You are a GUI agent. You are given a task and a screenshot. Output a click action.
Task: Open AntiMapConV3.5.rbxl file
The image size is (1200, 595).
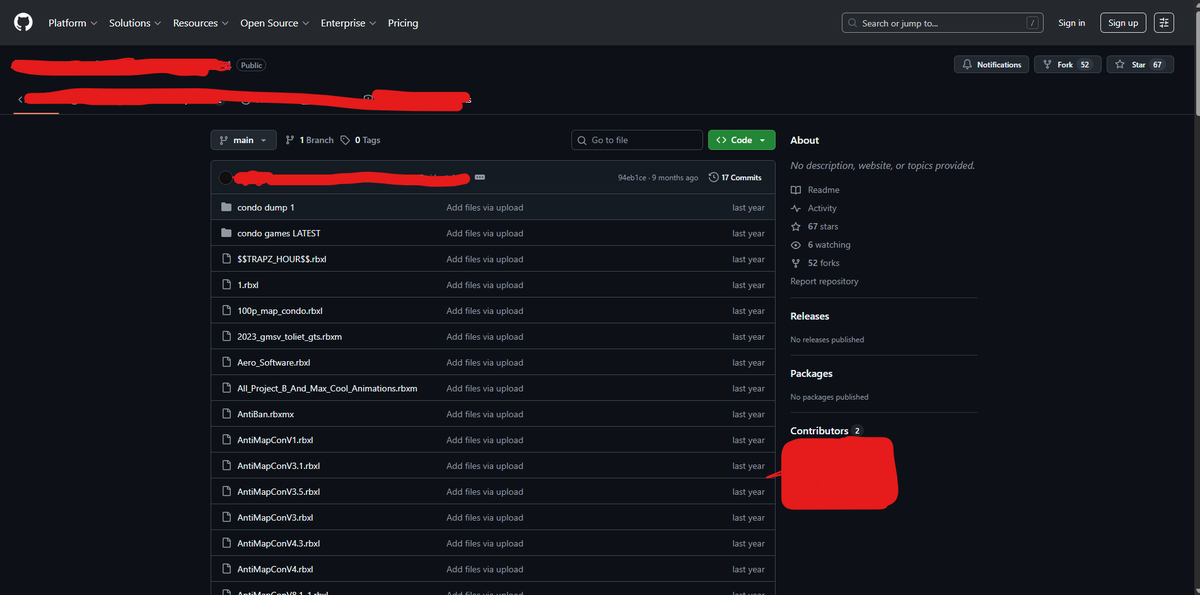(x=279, y=492)
